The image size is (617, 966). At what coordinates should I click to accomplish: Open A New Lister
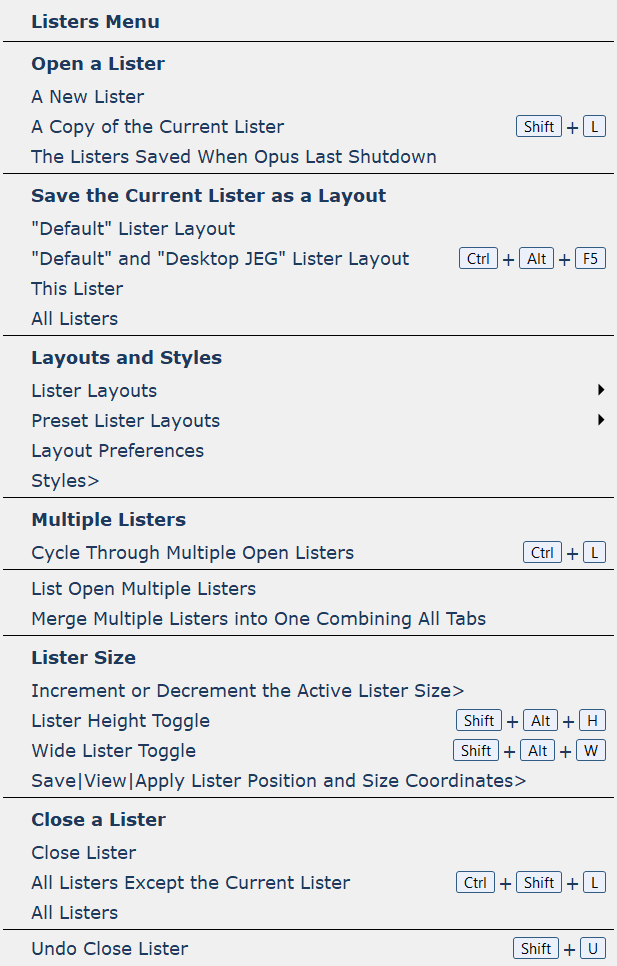88,97
